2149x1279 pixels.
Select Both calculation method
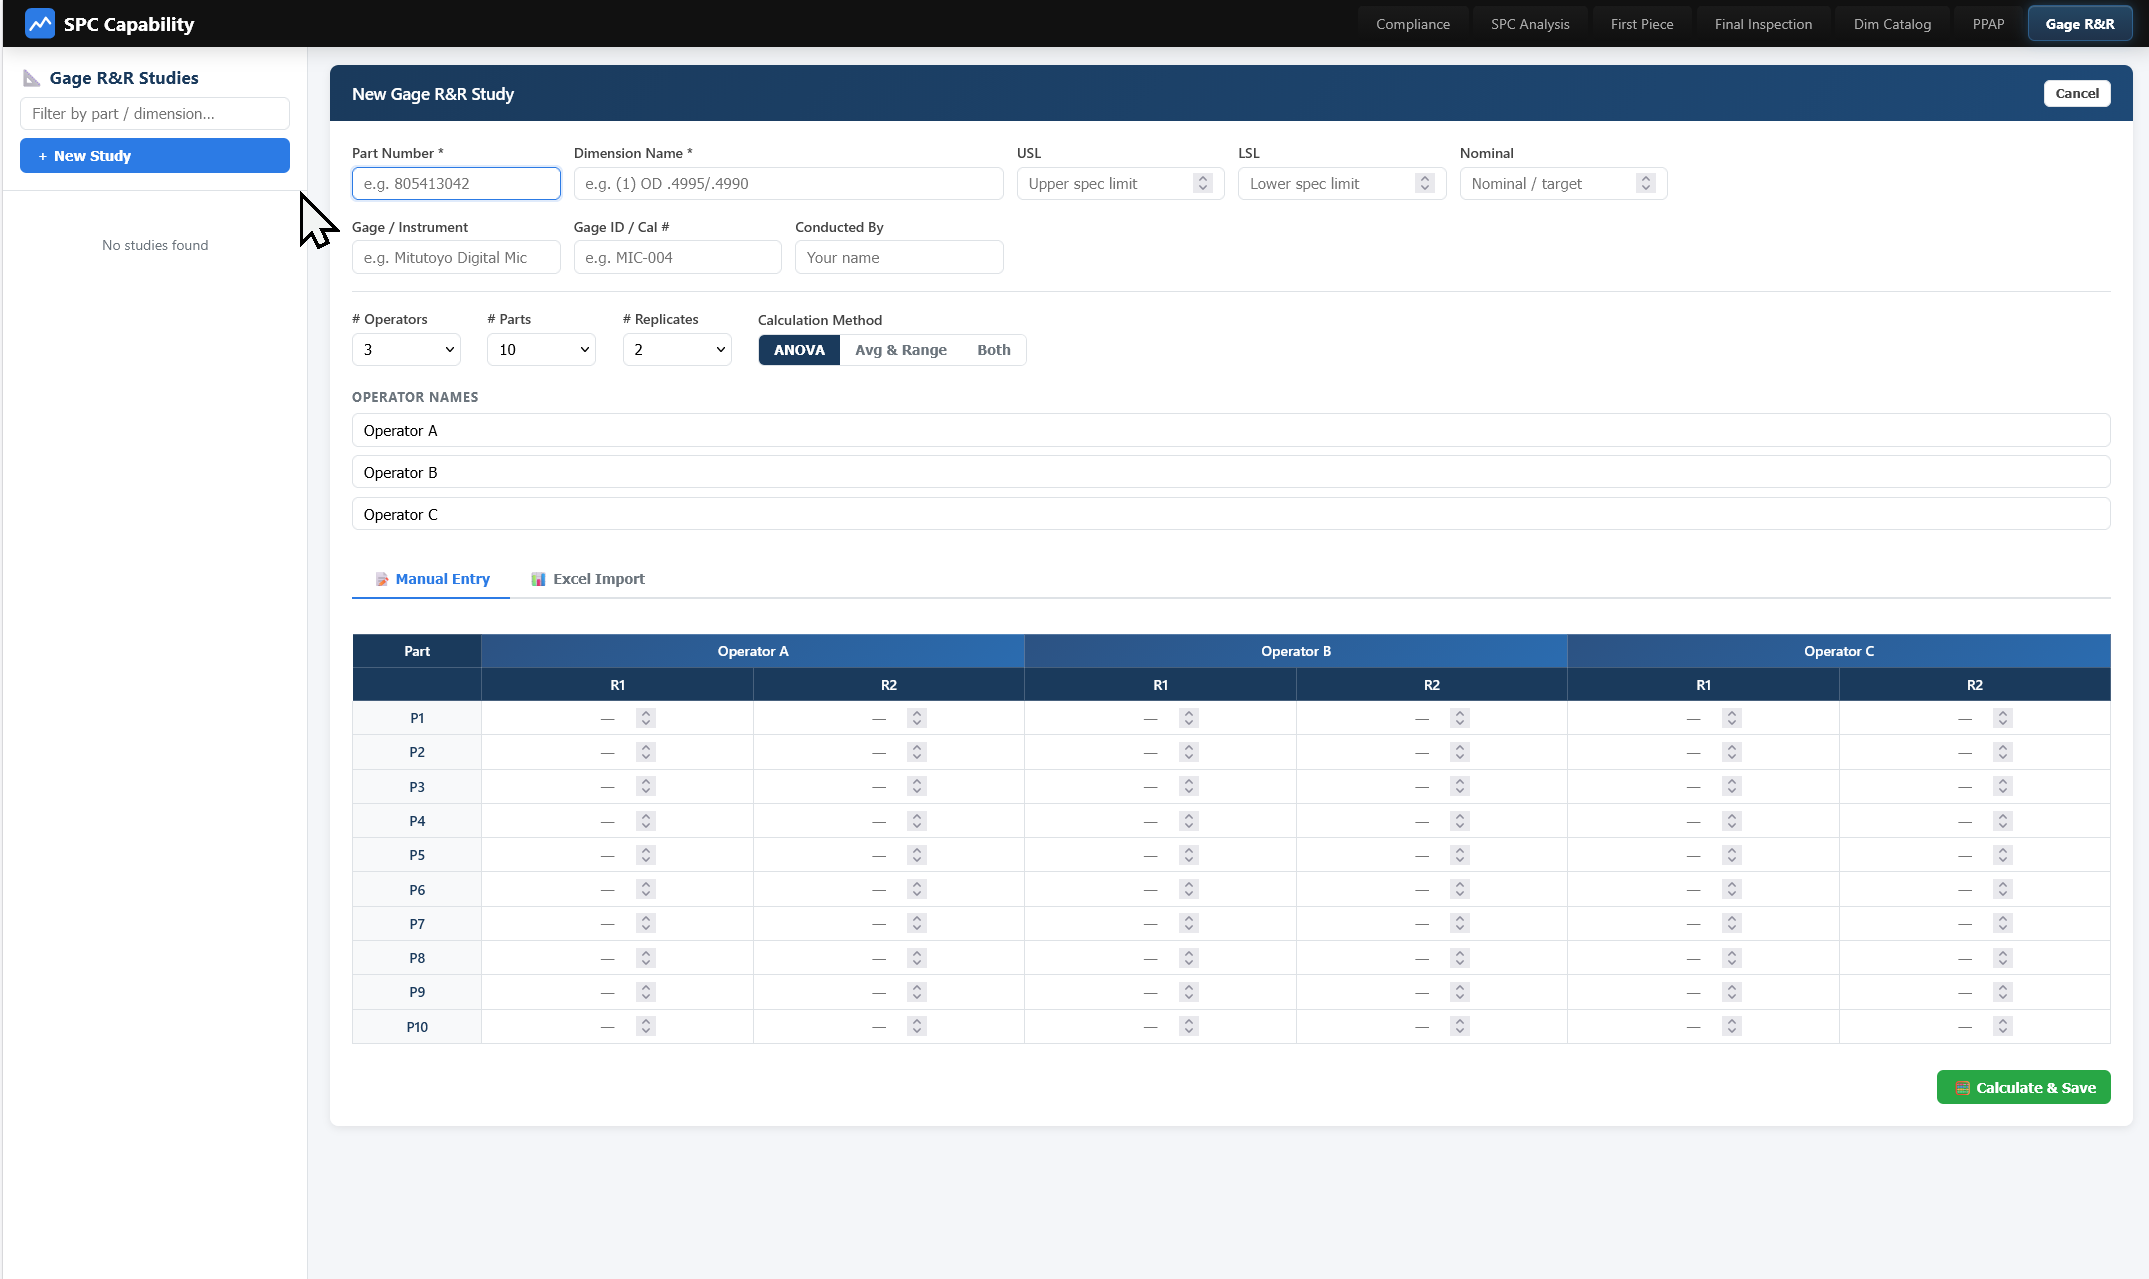(x=993, y=350)
